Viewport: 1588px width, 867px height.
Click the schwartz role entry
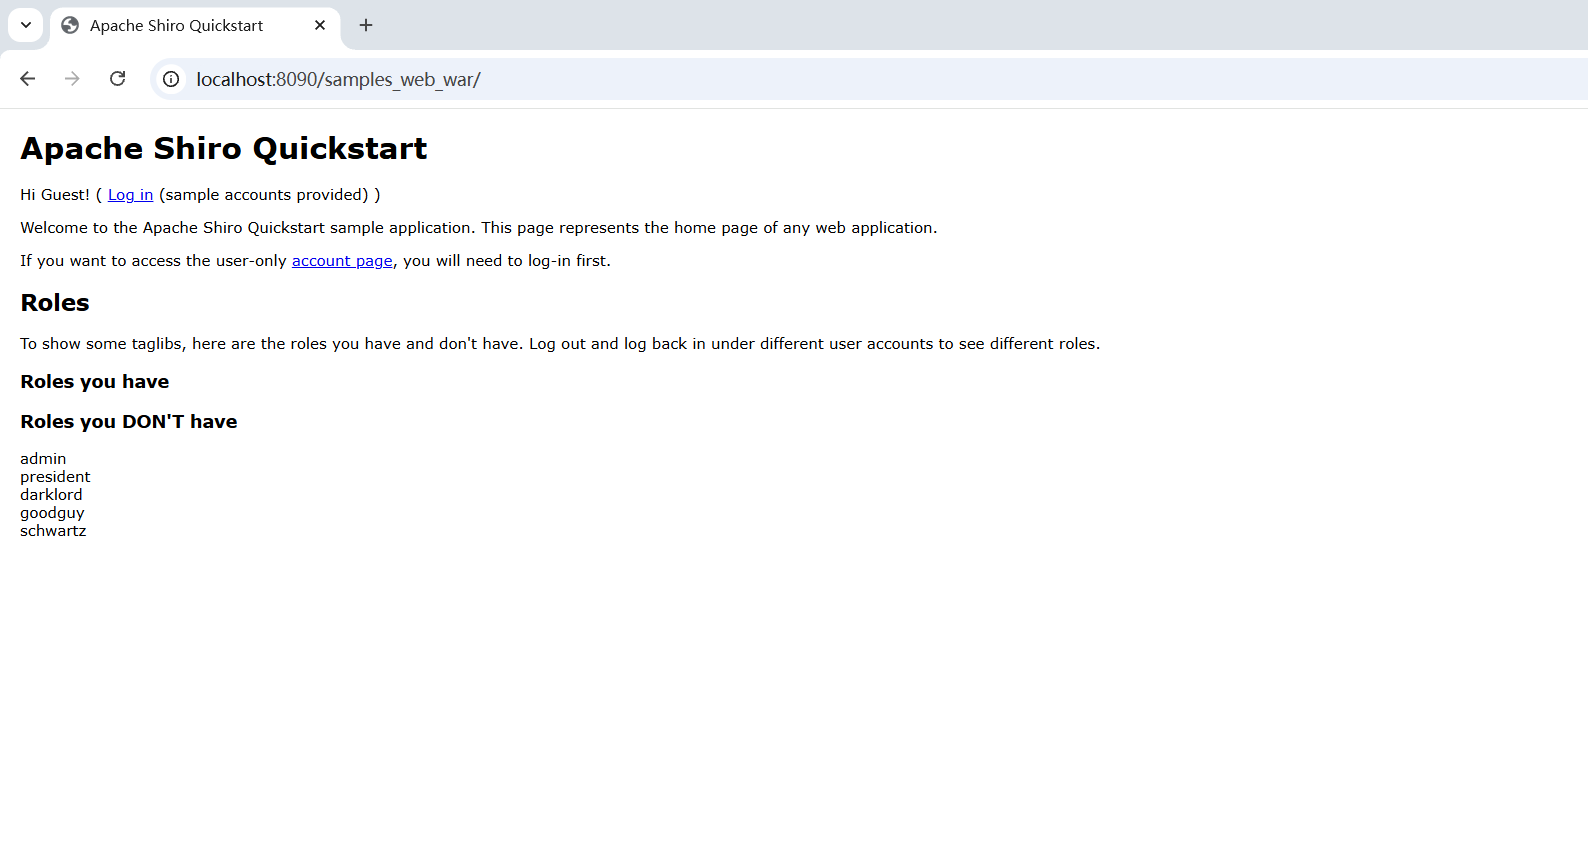53,531
